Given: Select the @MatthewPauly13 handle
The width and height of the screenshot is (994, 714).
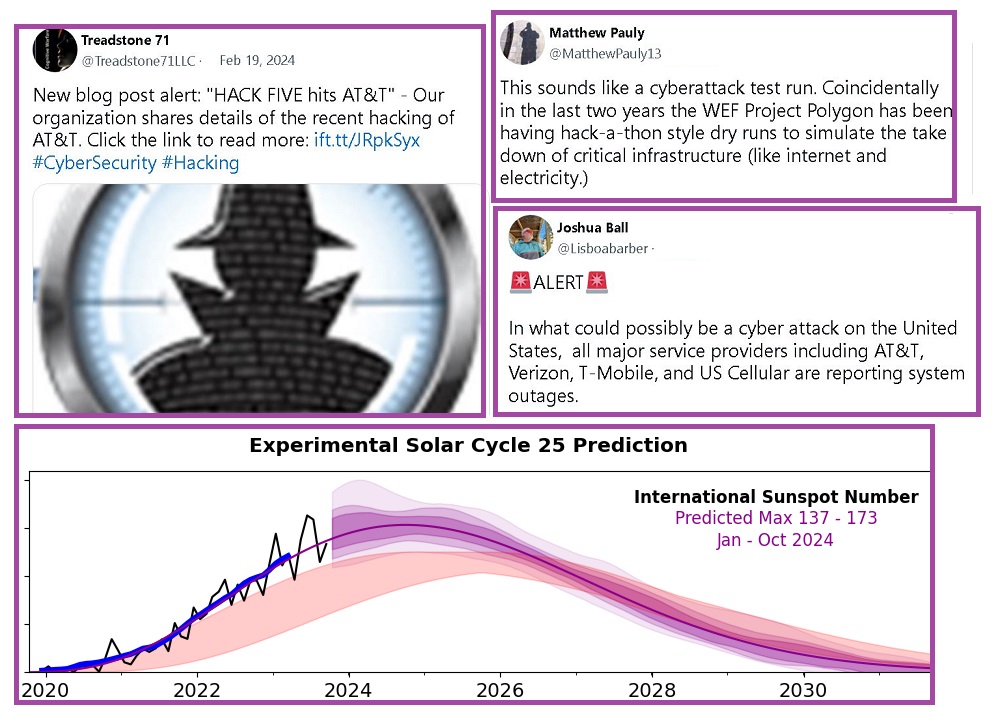Looking at the screenshot, I should tap(604, 53).
